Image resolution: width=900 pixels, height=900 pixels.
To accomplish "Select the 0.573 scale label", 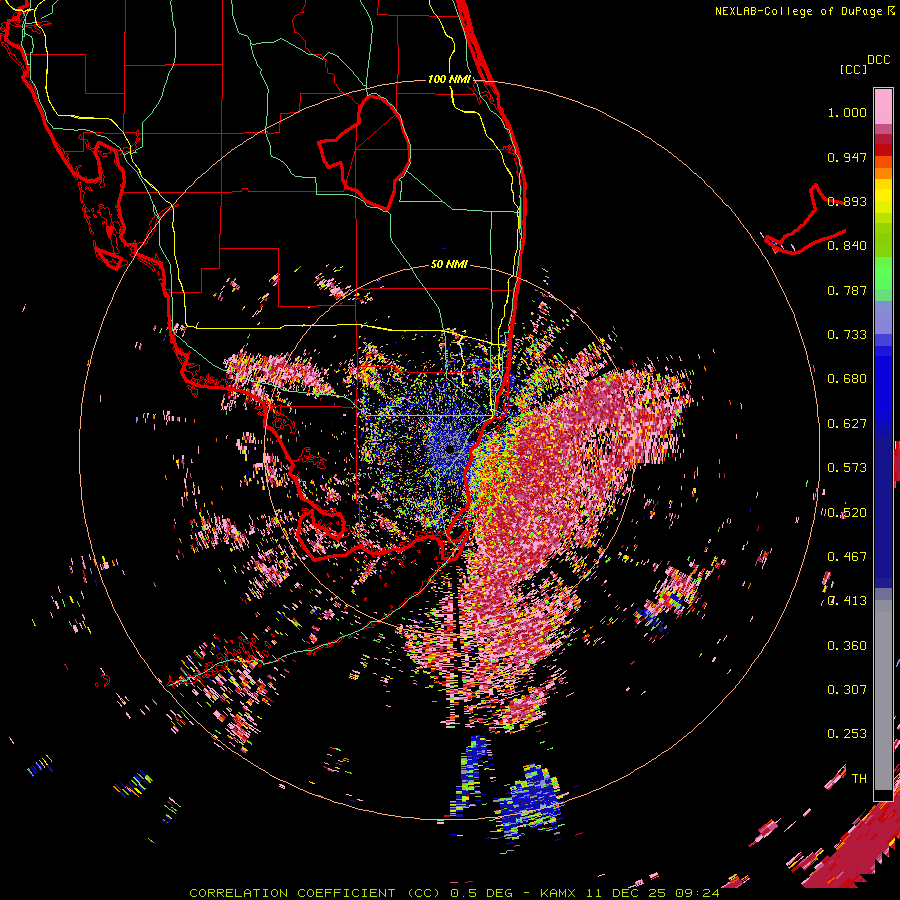I will [847, 468].
